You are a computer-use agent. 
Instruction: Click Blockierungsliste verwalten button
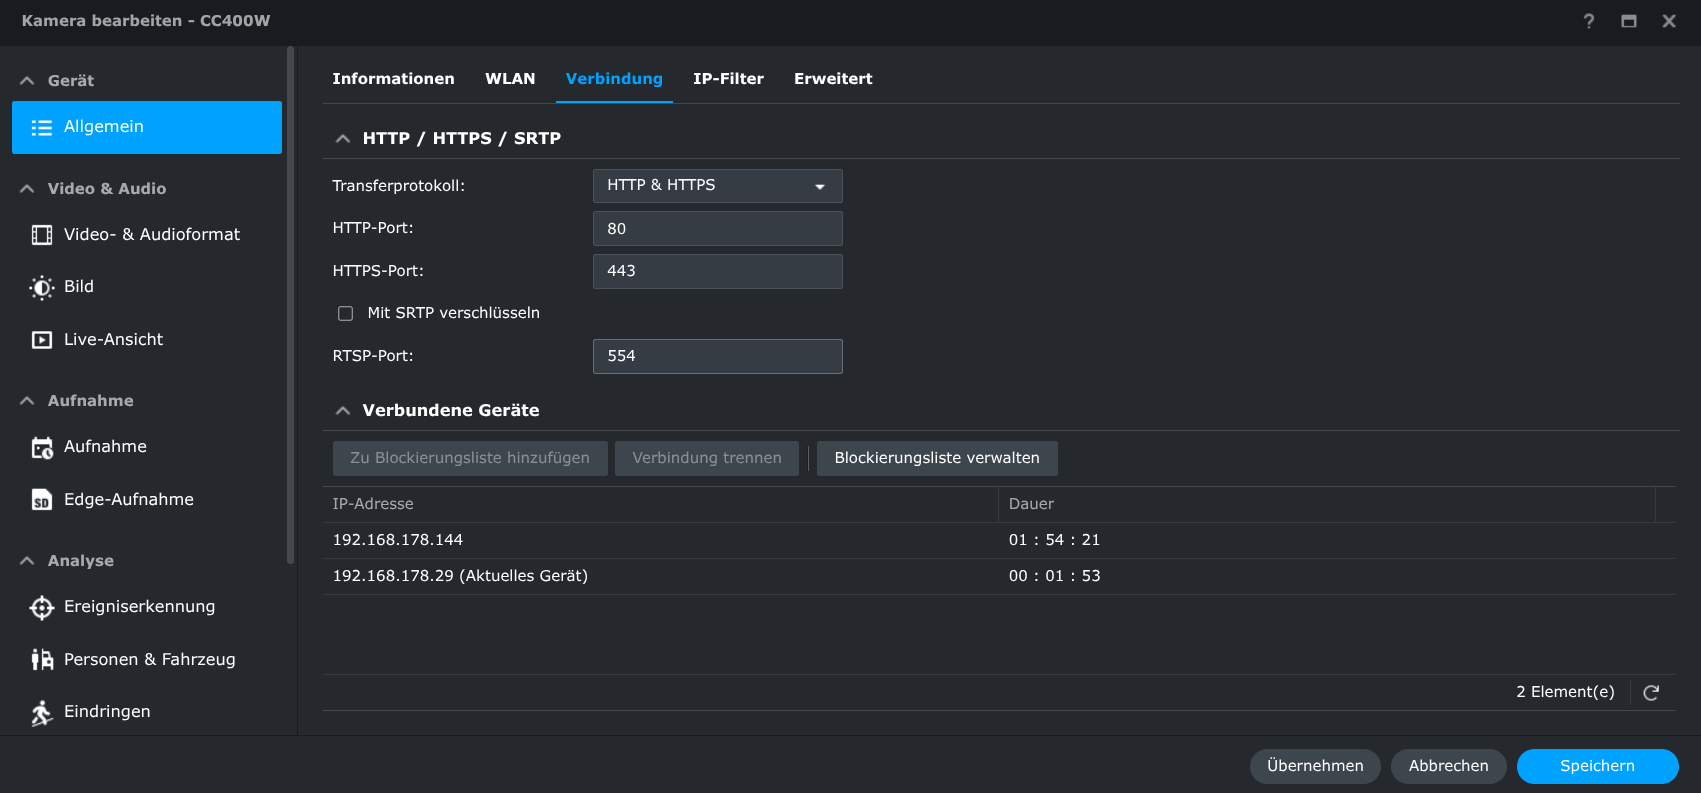[x=936, y=458]
